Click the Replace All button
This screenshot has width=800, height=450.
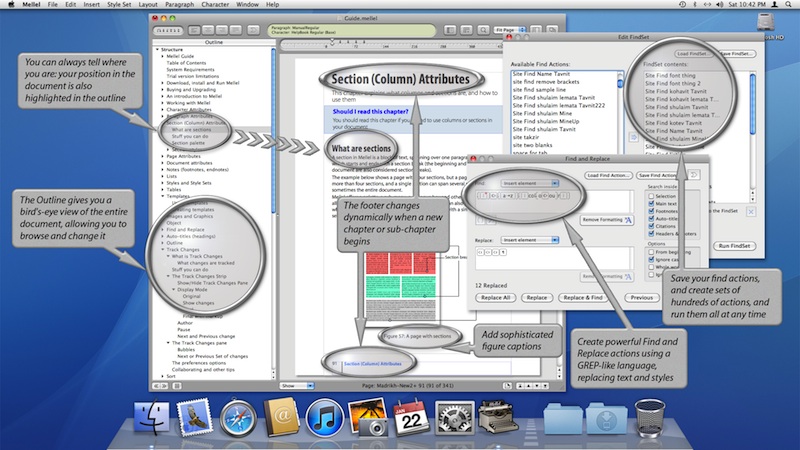(x=495, y=298)
